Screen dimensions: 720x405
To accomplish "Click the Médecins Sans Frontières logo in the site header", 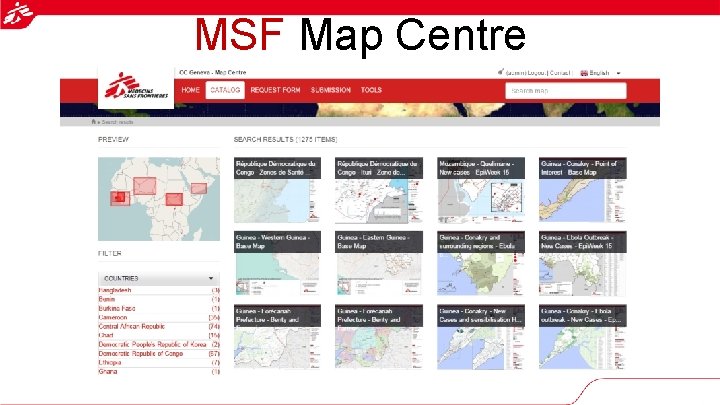I will tap(136, 87).
